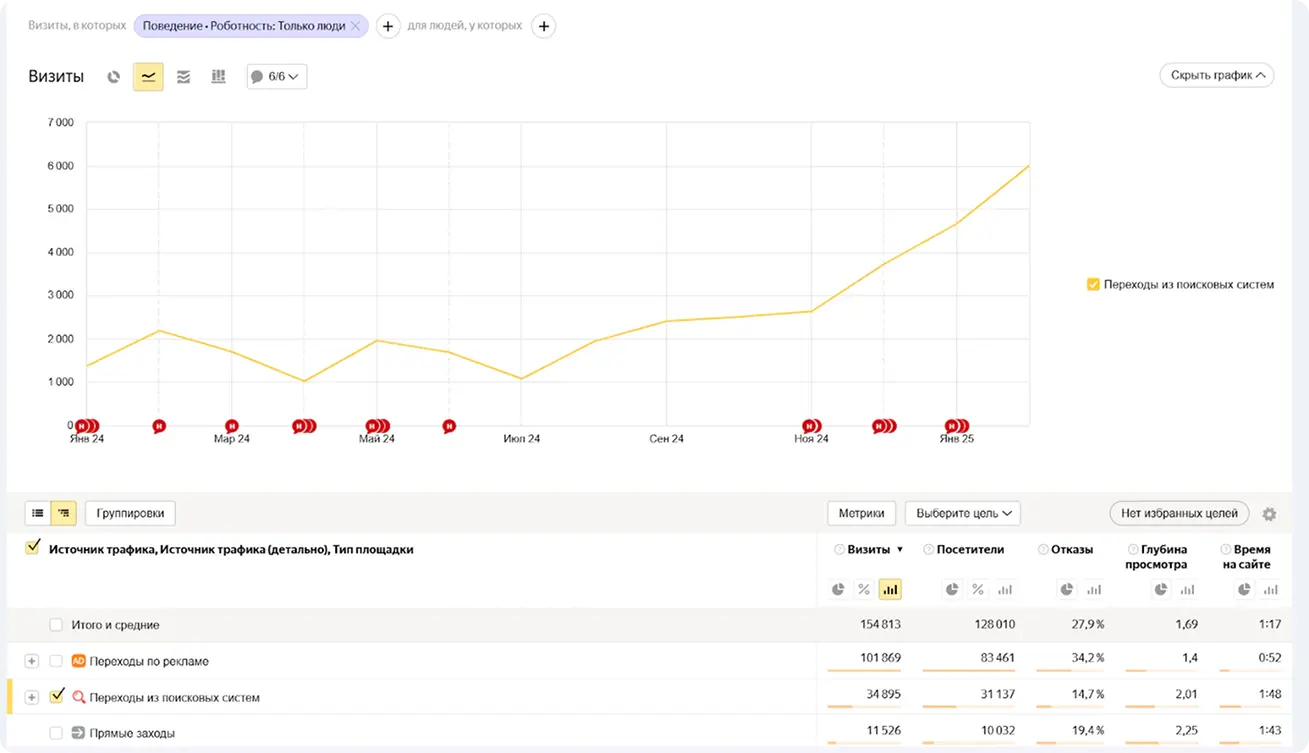This screenshot has height=753, width=1309.
Task: Open table settings gear icon
Action: tap(1269, 514)
